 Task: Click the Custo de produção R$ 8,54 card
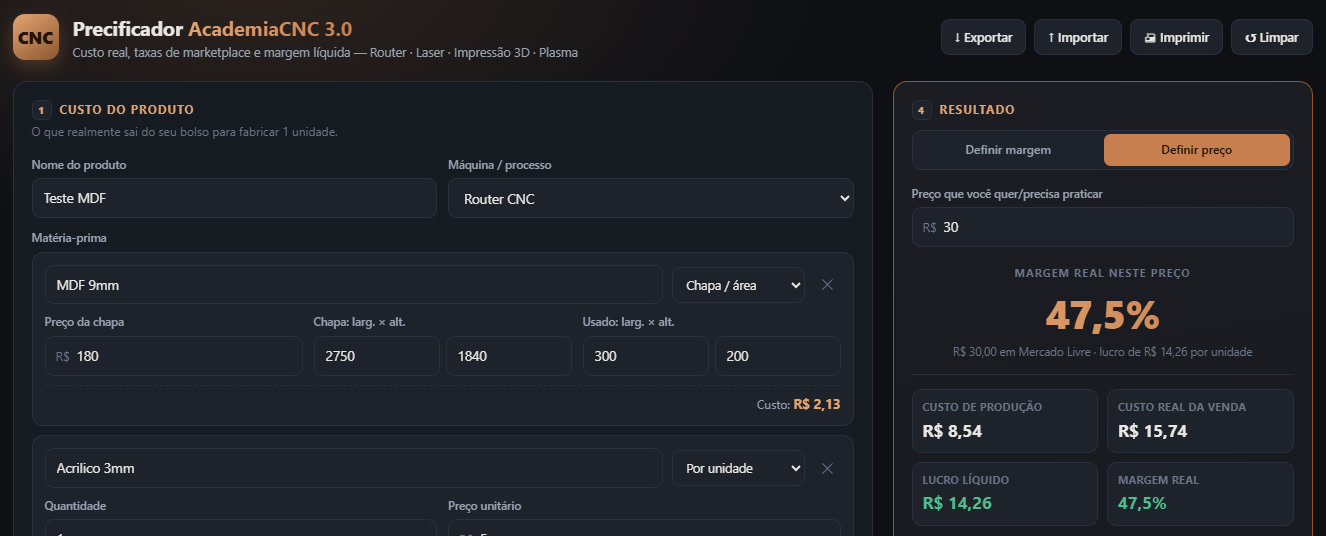pyautogui.click(x=1004, y=421)
